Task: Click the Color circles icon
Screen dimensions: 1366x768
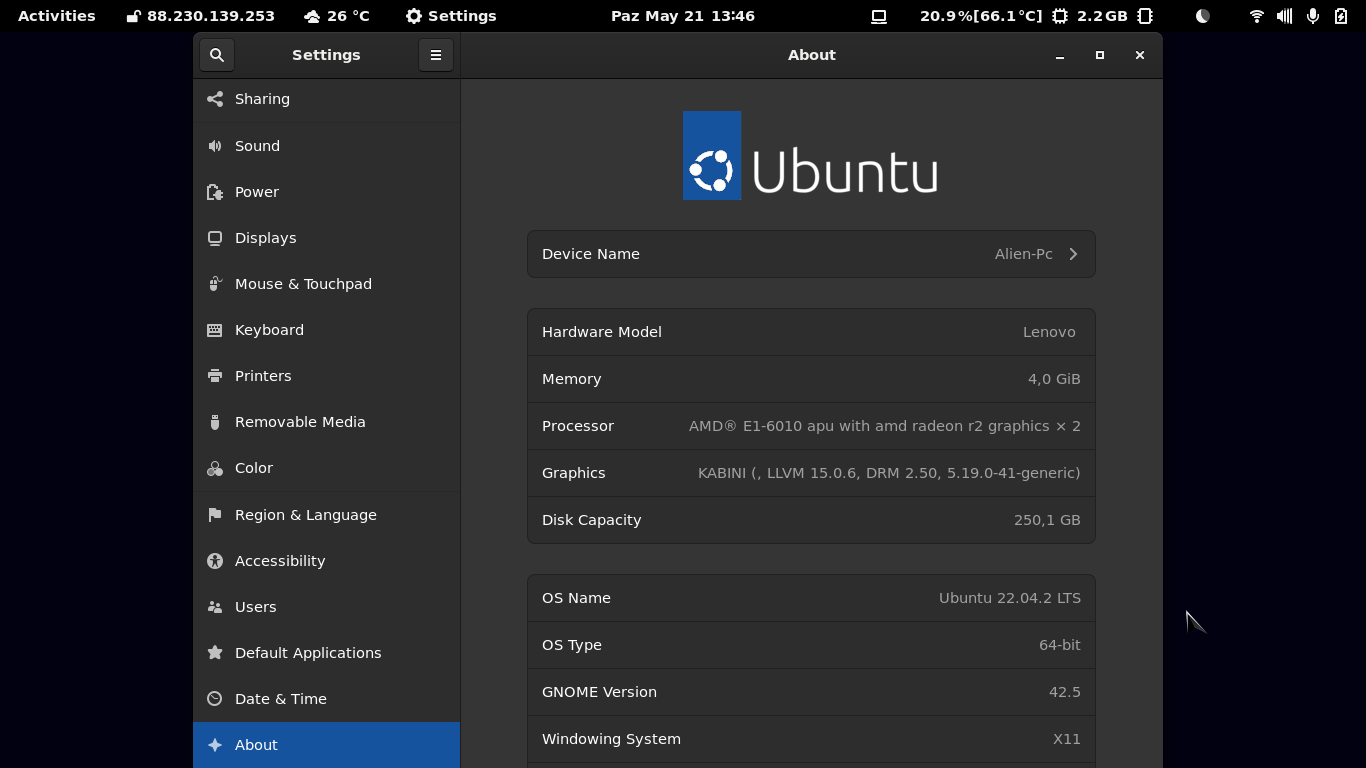Action: [x=215, y=468]
